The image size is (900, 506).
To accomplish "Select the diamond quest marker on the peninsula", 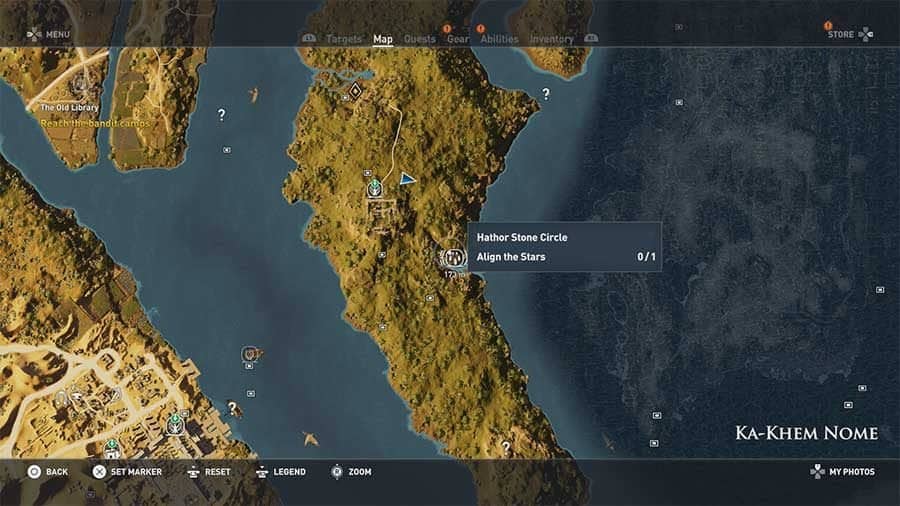I will (x=355, y=91).
